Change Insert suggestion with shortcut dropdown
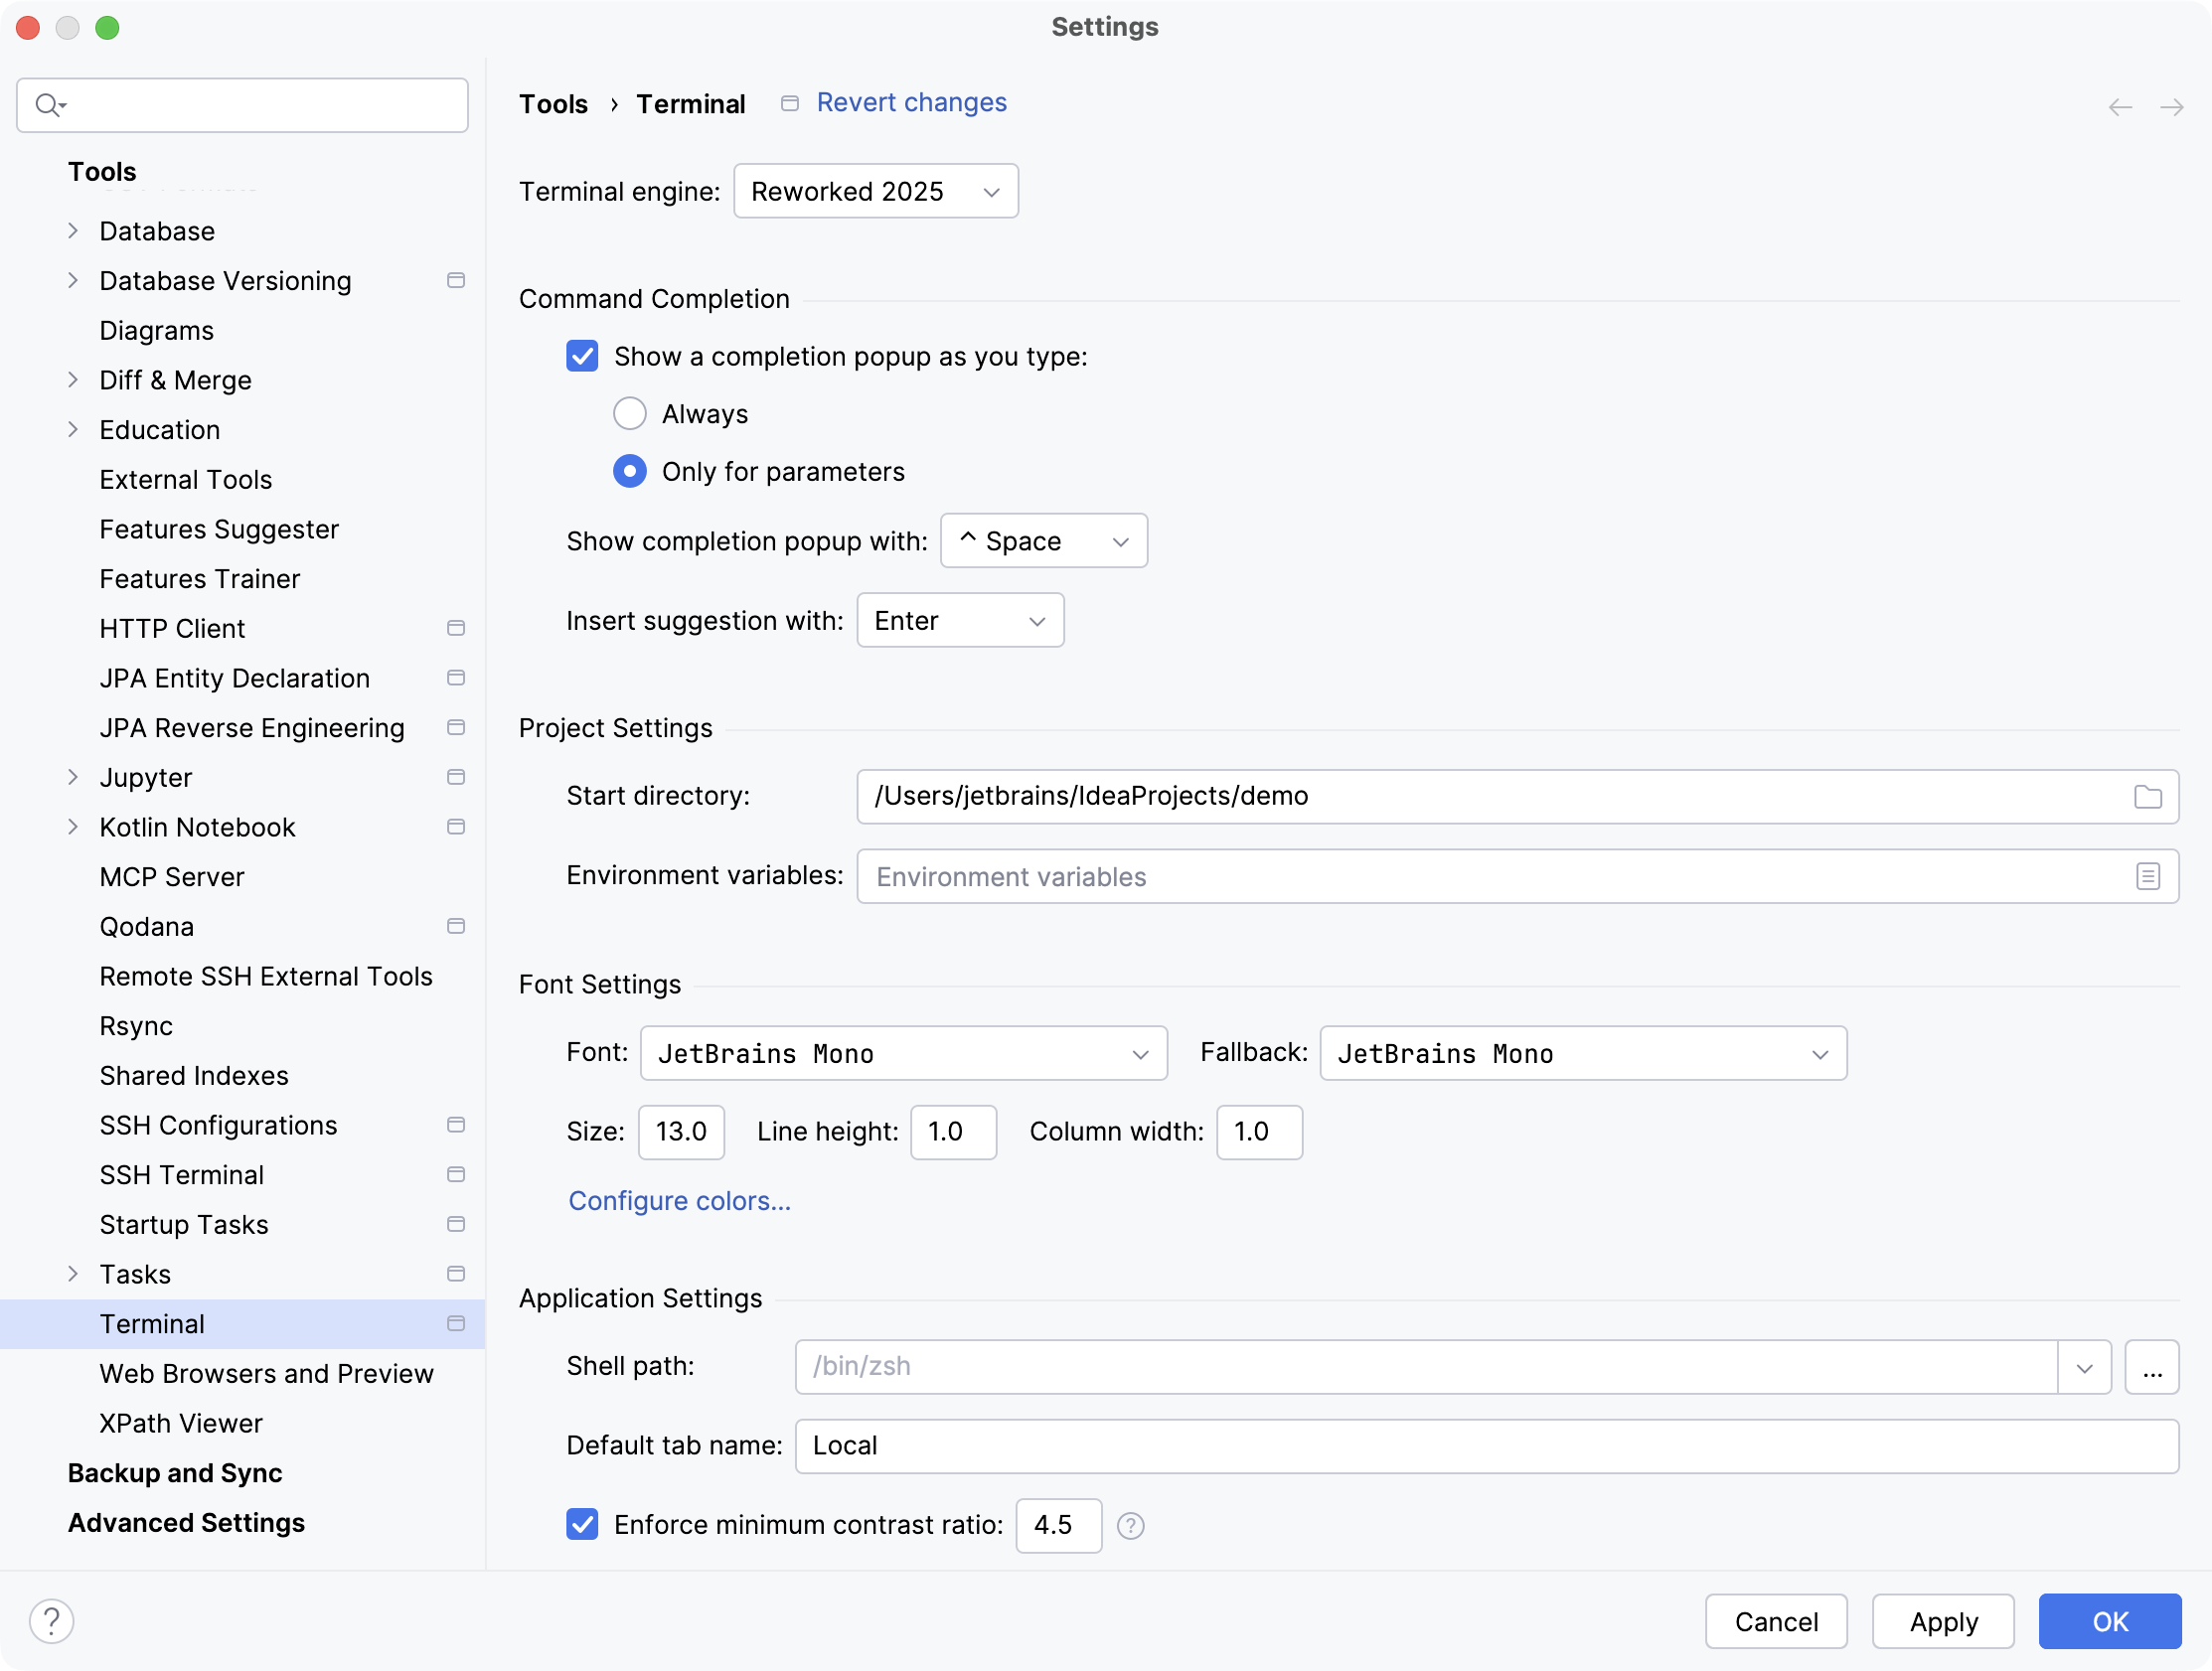 click(x=959, y=620)
